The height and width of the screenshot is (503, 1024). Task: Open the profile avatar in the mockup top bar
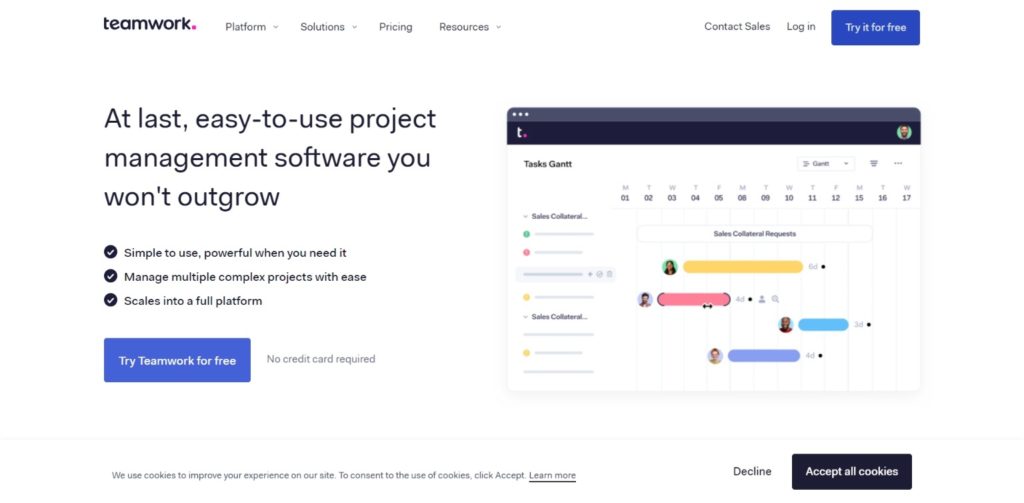pyautogui.click(x=904, y=133)
